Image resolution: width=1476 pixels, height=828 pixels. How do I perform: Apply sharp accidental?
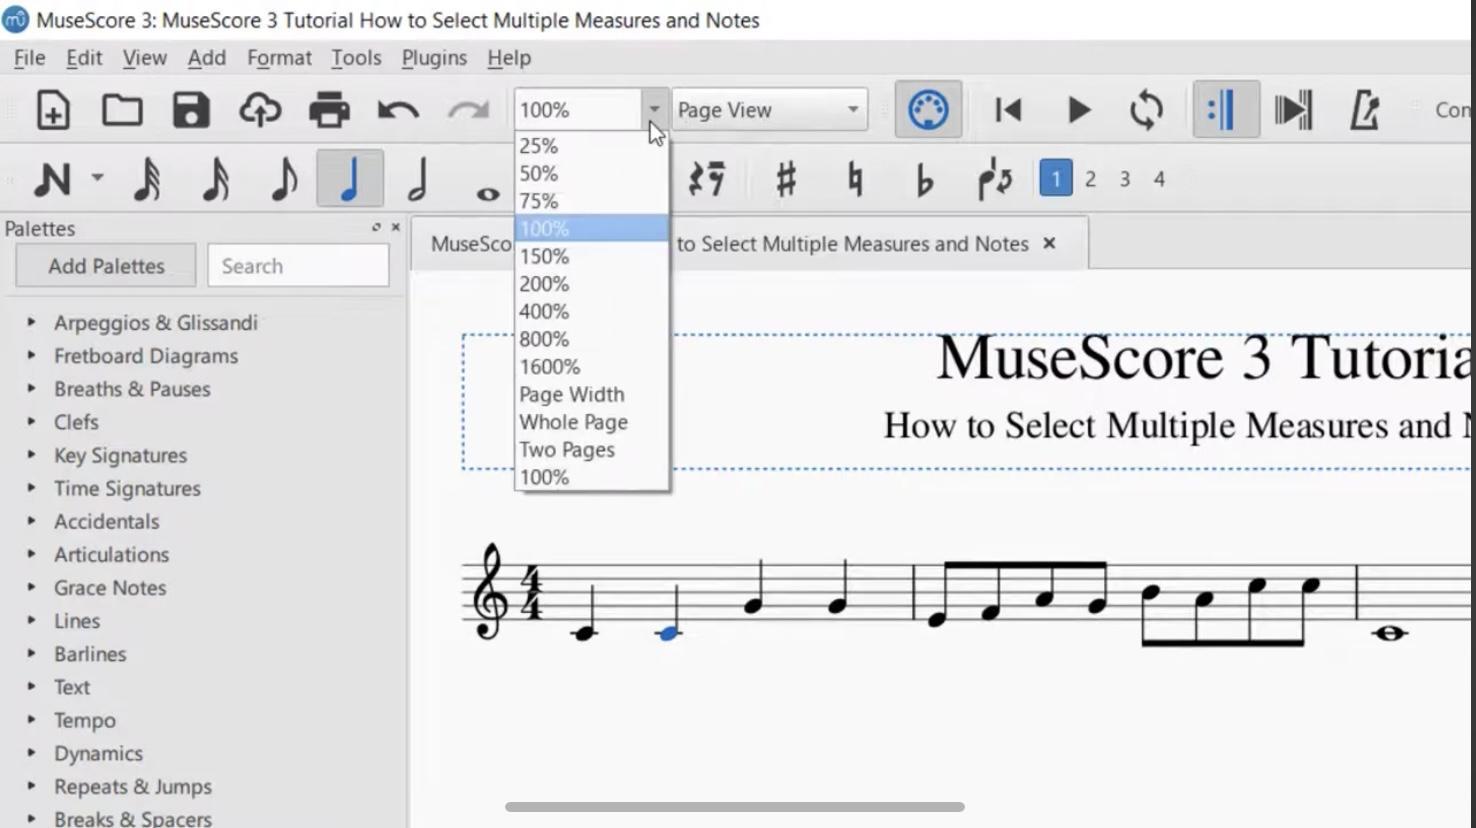point(786,179)
